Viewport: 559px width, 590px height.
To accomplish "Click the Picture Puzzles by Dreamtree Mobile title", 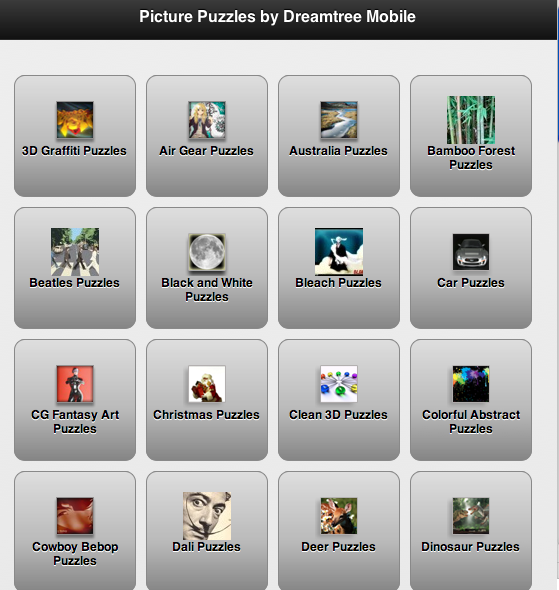I will 277,17.
